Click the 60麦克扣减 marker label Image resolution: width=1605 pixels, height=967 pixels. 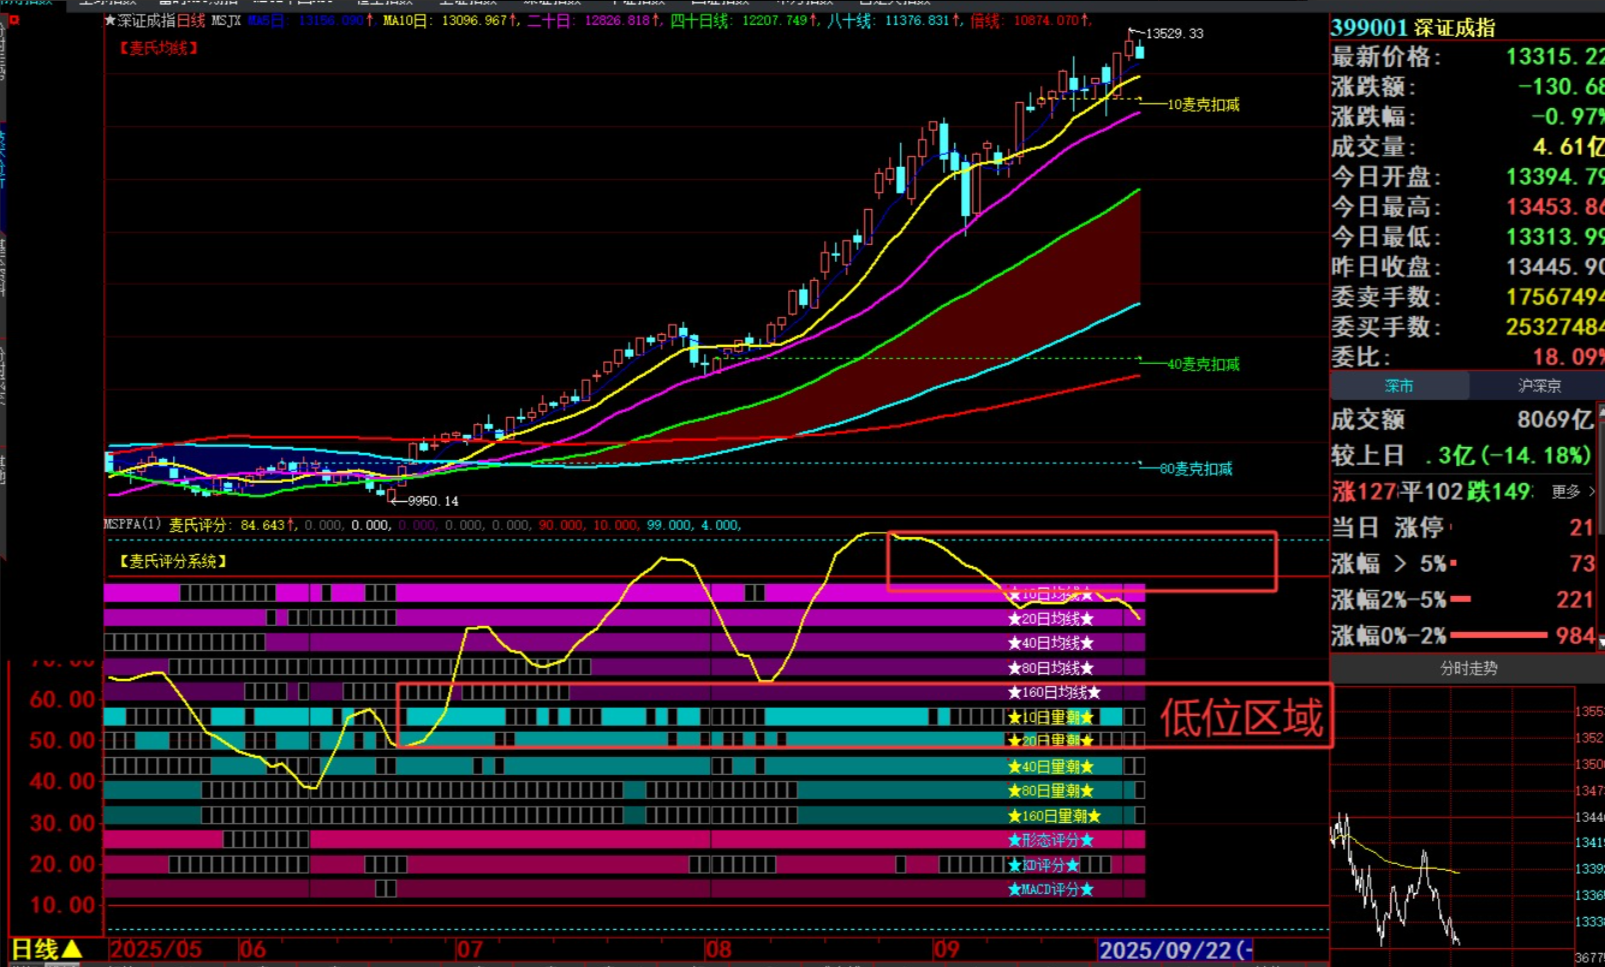(1196, 469)
